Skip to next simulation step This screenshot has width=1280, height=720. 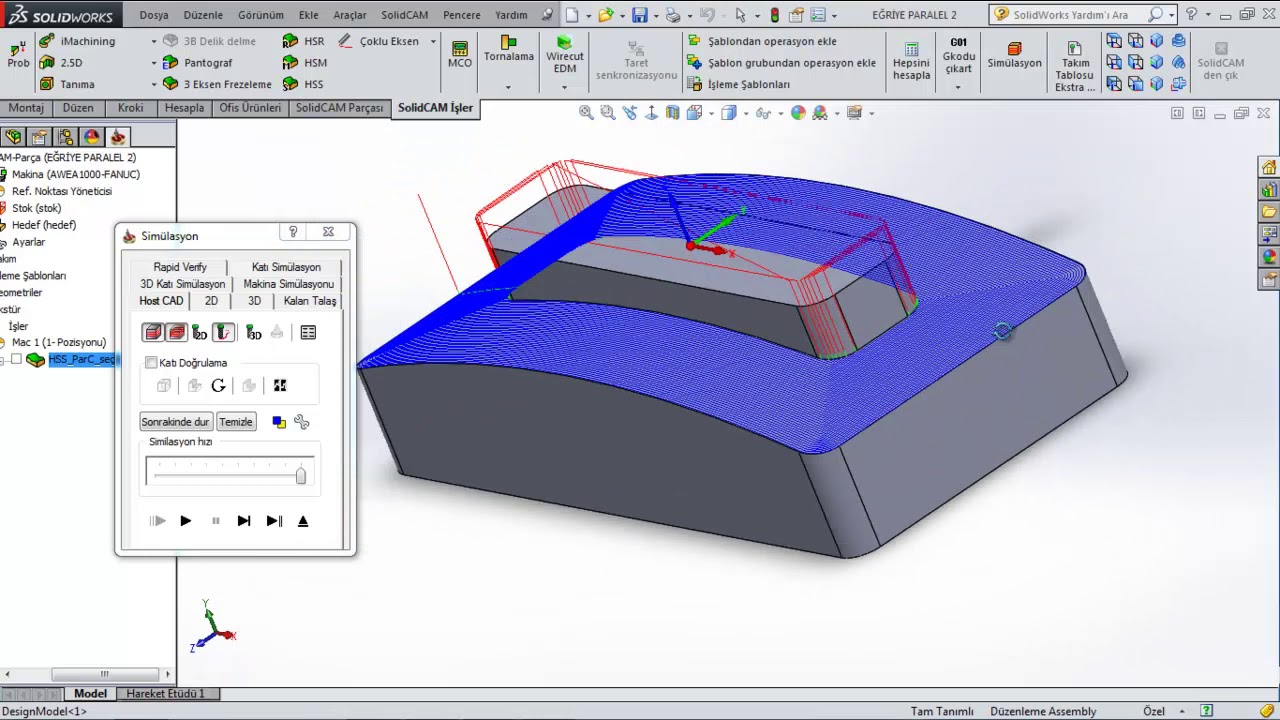tap(243, 521)
